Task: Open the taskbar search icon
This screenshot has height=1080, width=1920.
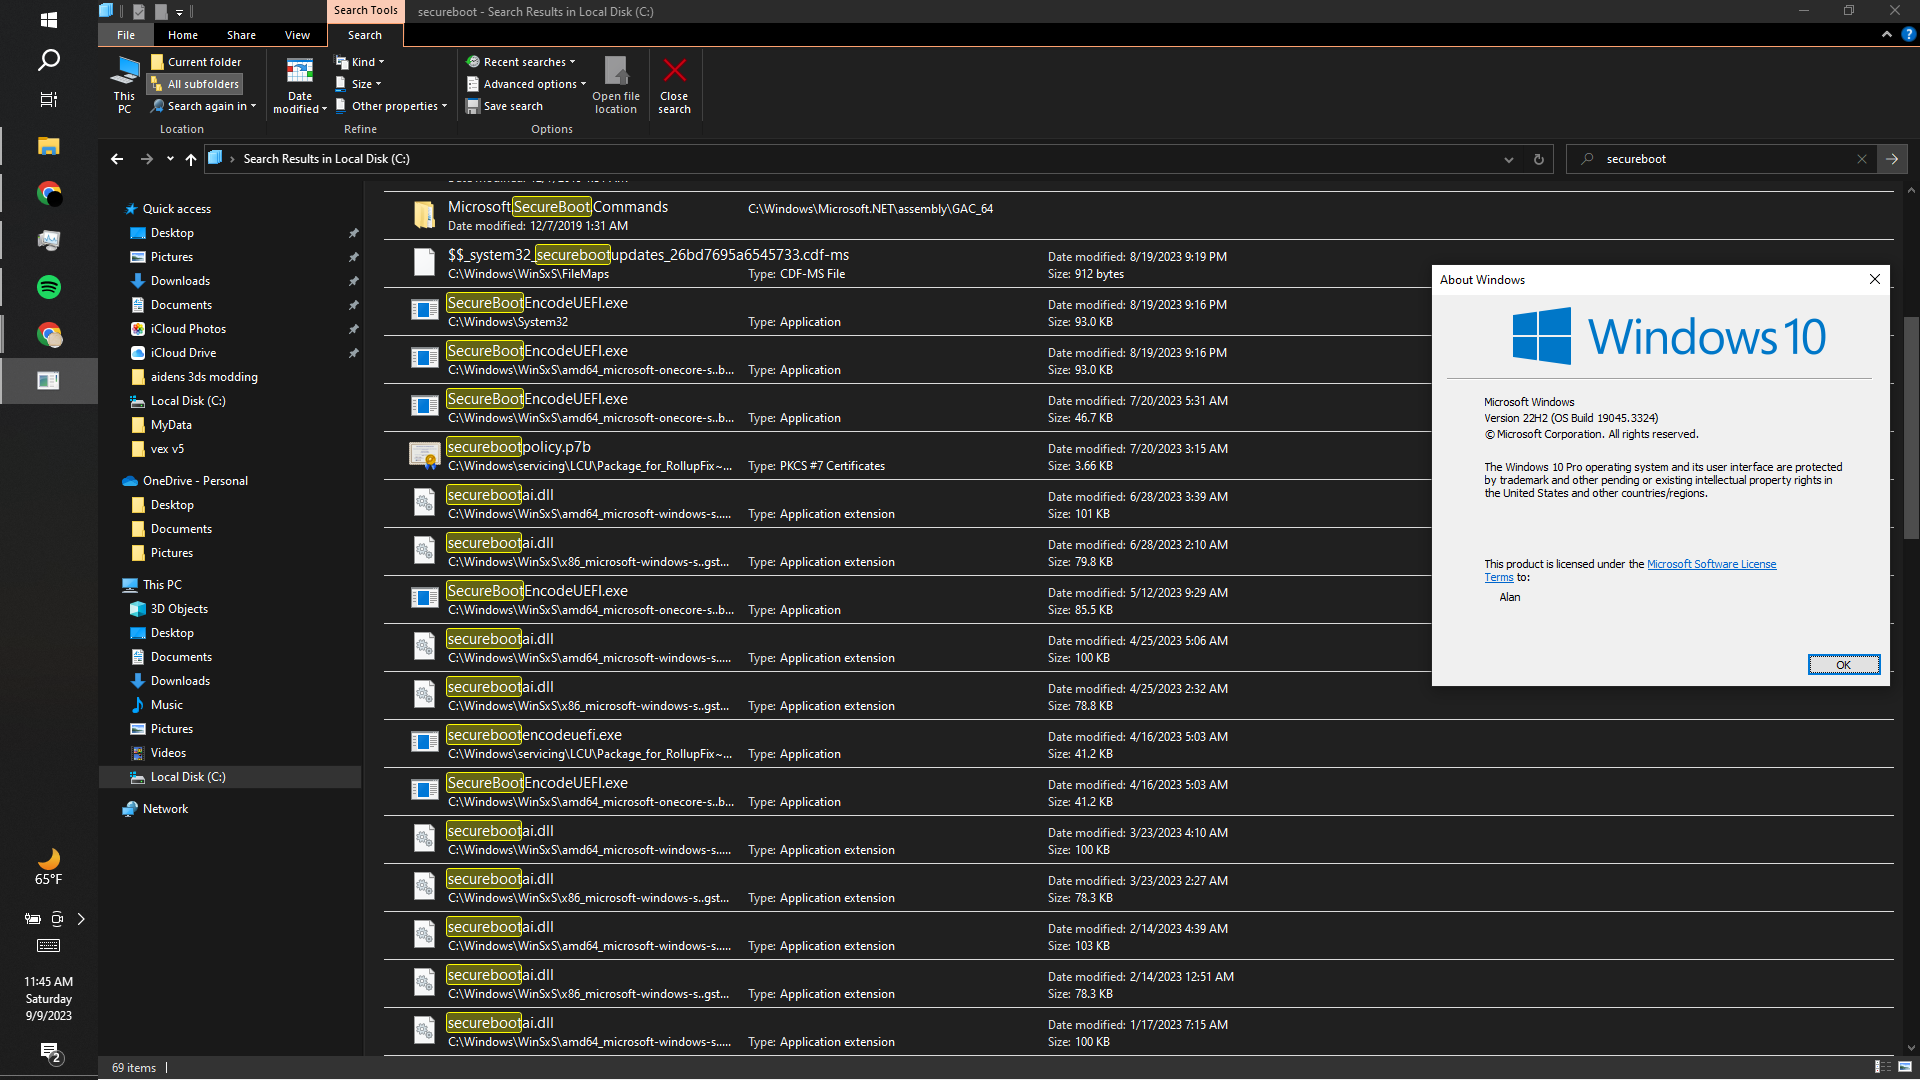Action: [x=48, y=60]
